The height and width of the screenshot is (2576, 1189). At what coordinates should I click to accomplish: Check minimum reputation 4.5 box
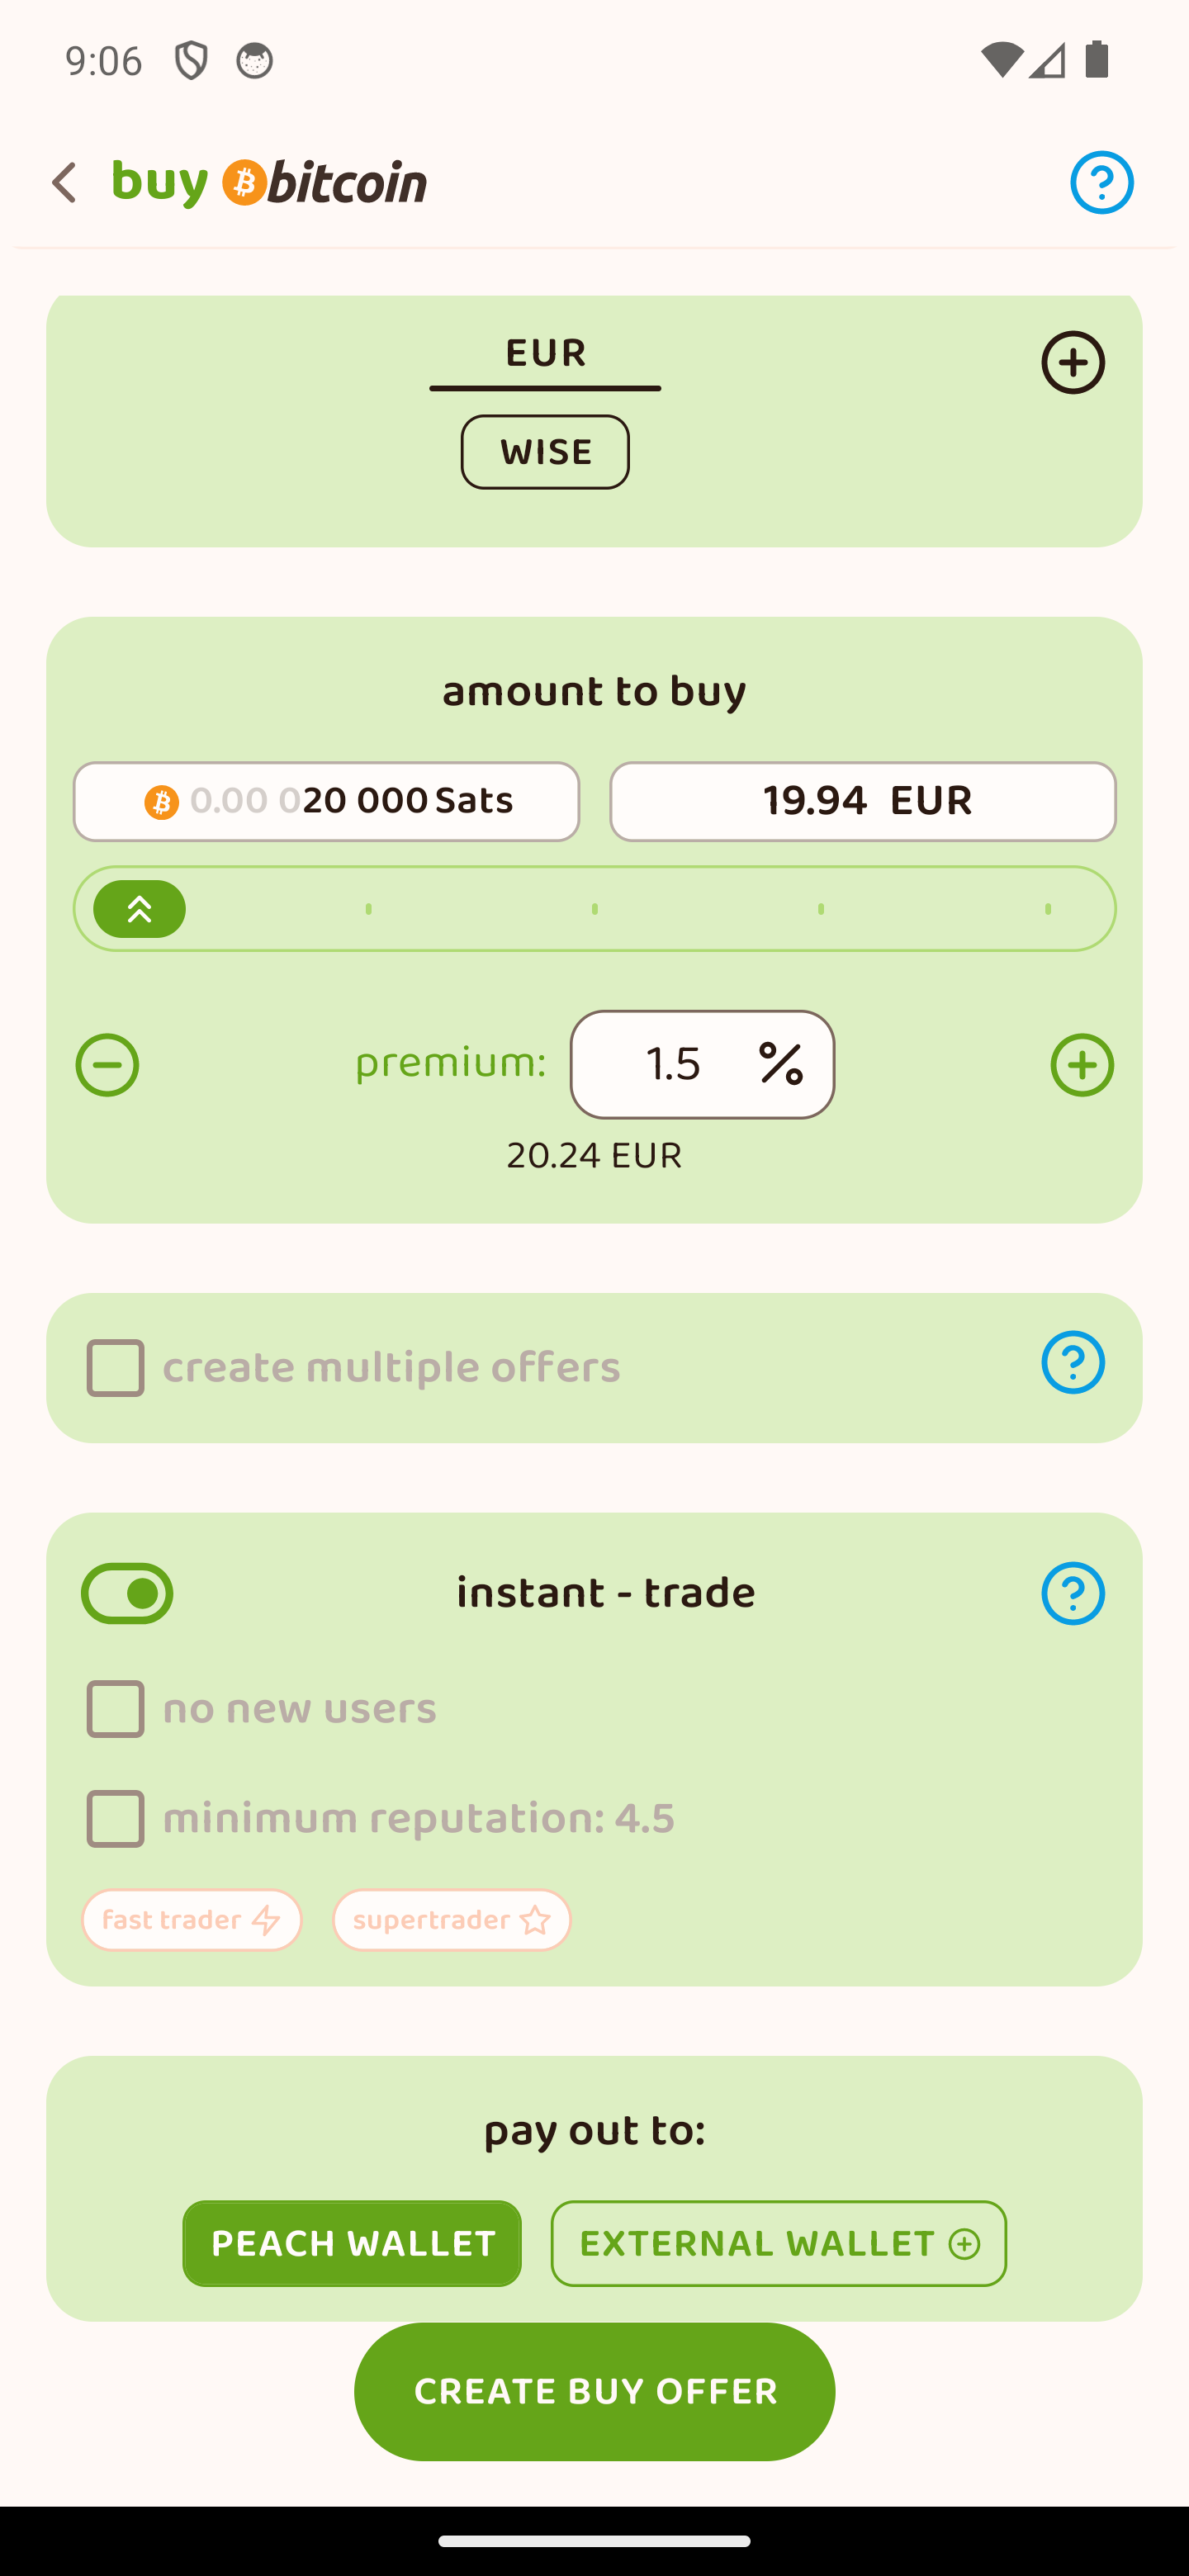pos(116,1819)
